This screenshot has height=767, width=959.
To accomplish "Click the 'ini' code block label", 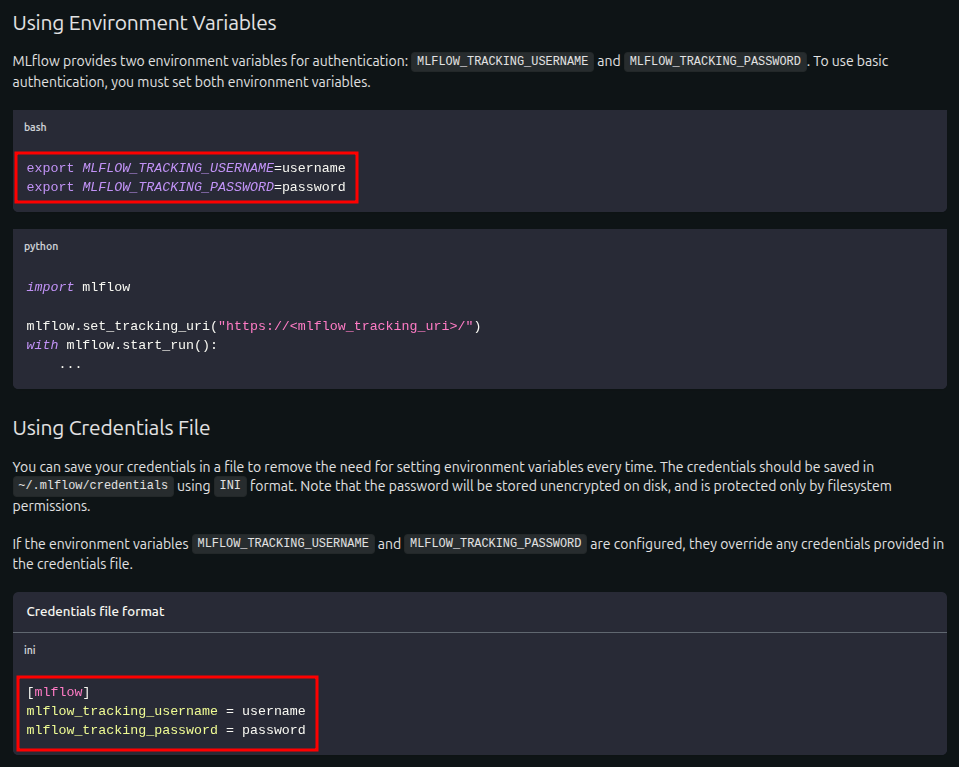I will [29, 650].
